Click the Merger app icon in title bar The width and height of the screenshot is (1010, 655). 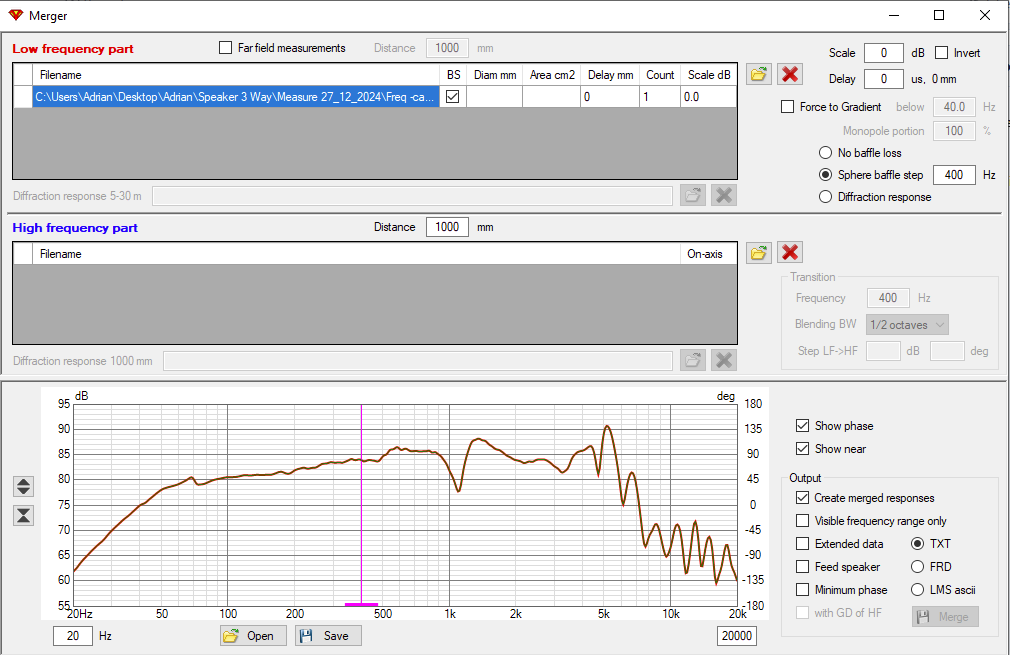(15, 15)
